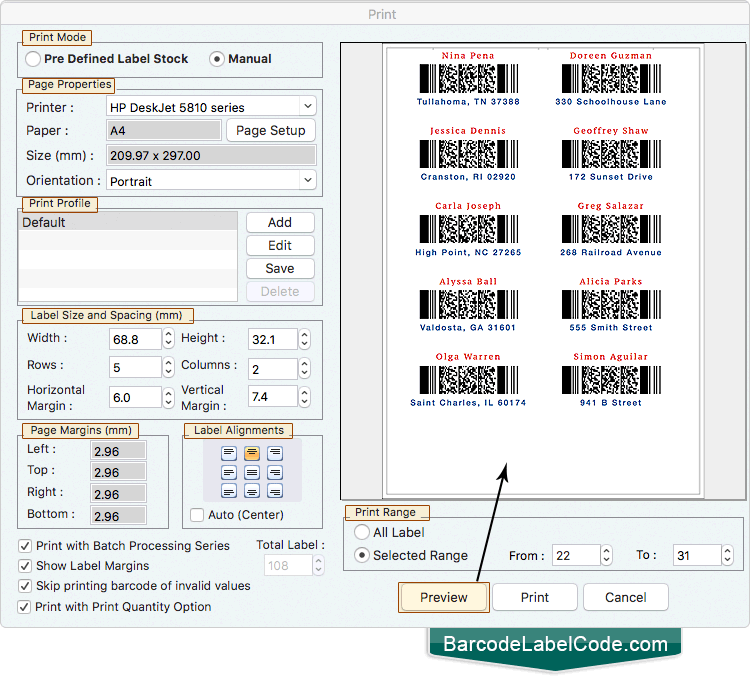Open the Printer dropdown list
The image size is (750, 676).
(308, 106)
